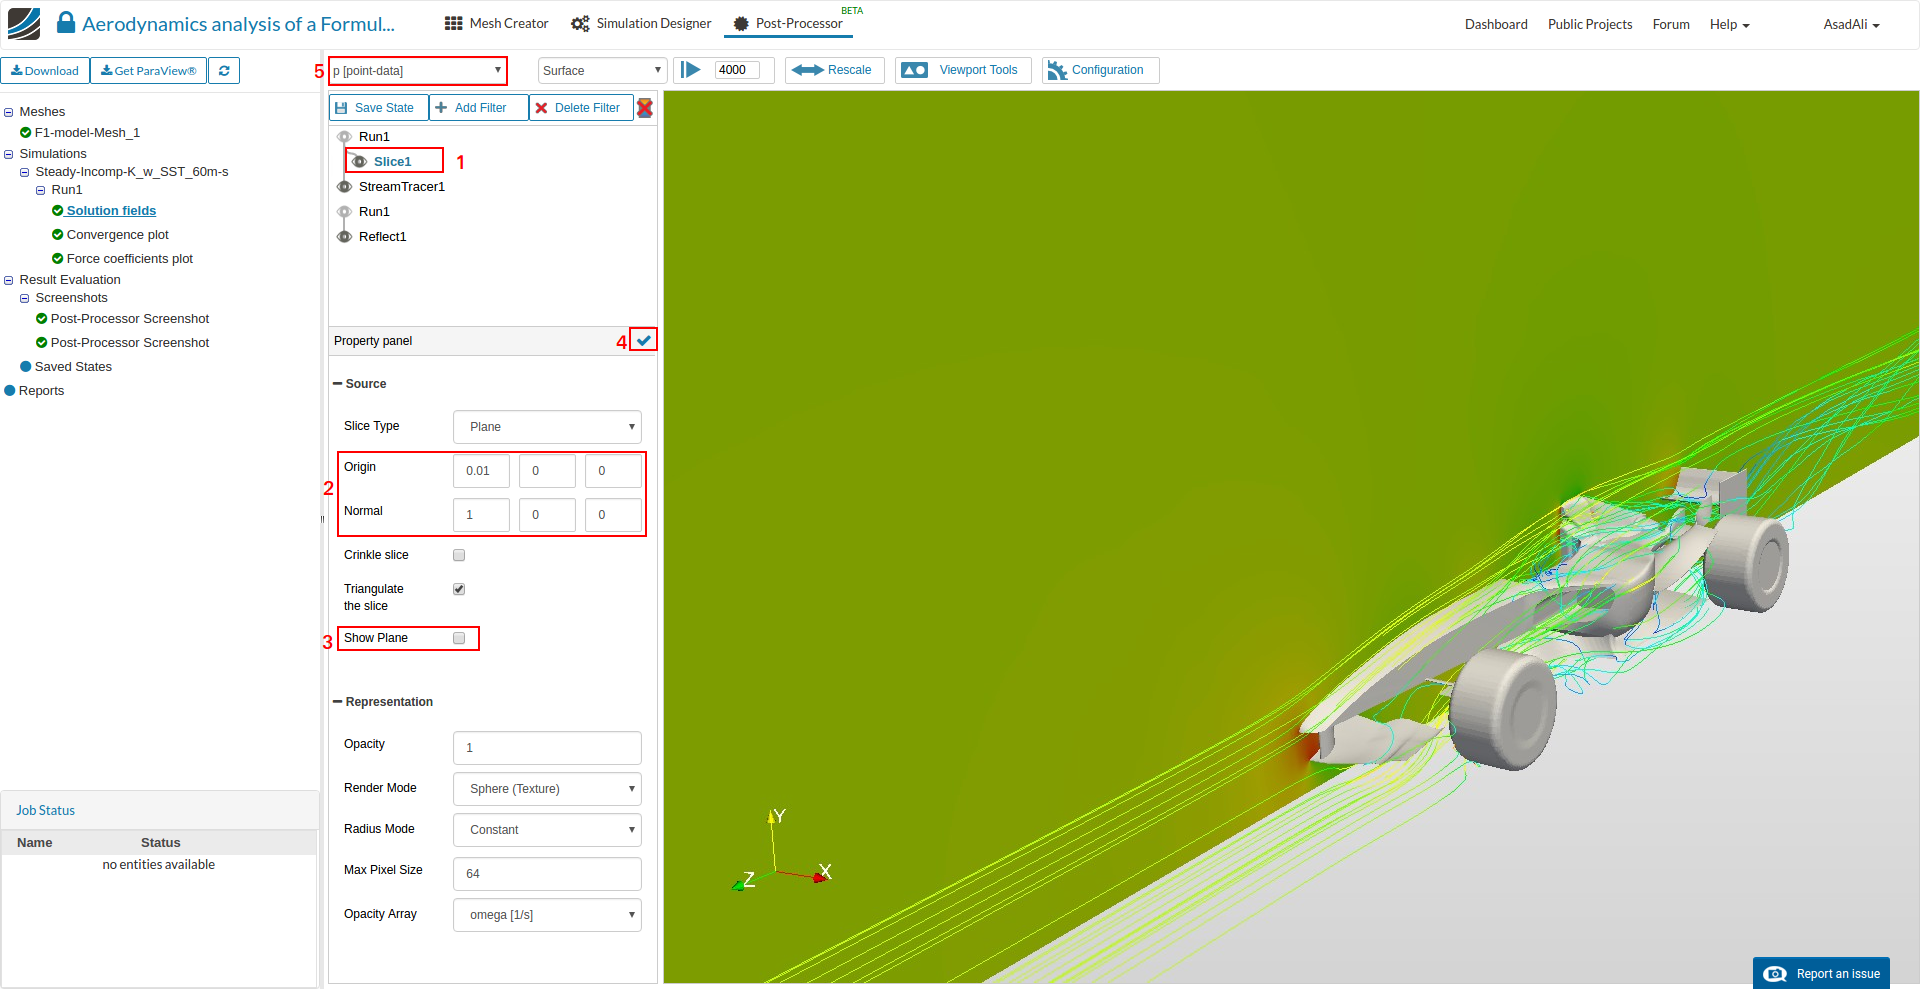
Task: Switch to the Mesh Creator tab
Action: coord(496,23)
